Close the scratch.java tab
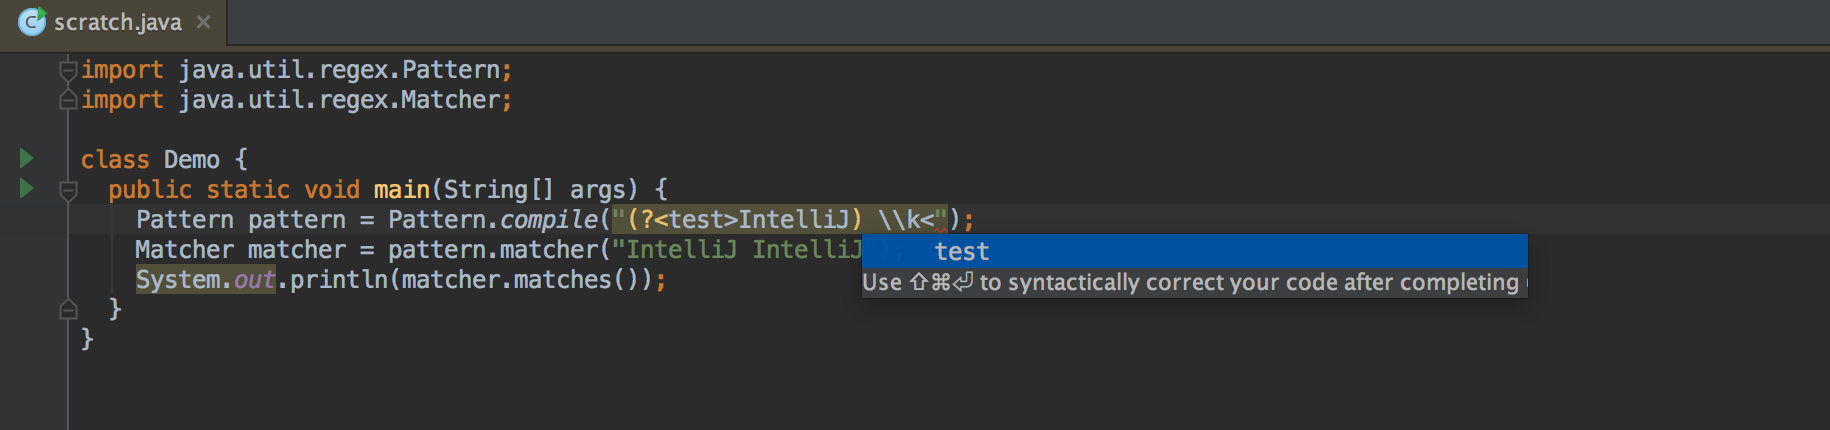The width and height of the screenshot is (1830, 430). (x=203, y=22)
